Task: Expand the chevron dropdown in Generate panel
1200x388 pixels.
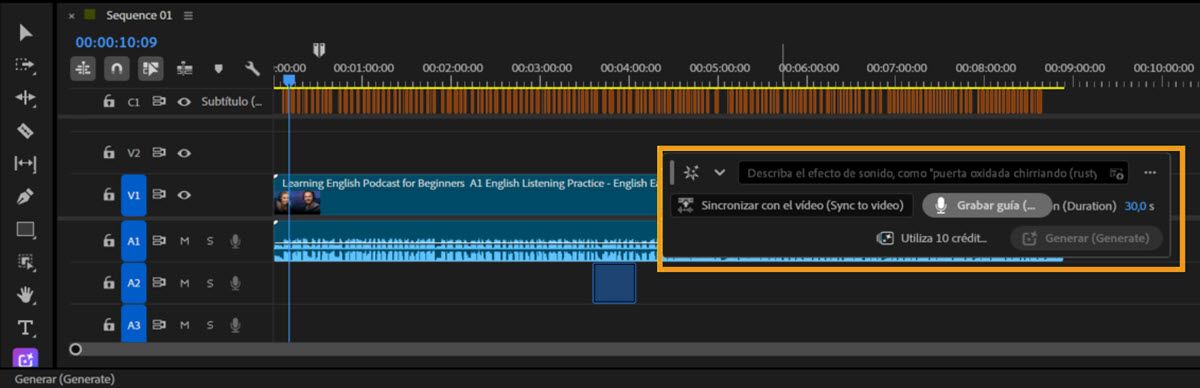Action: click(719, 172)
